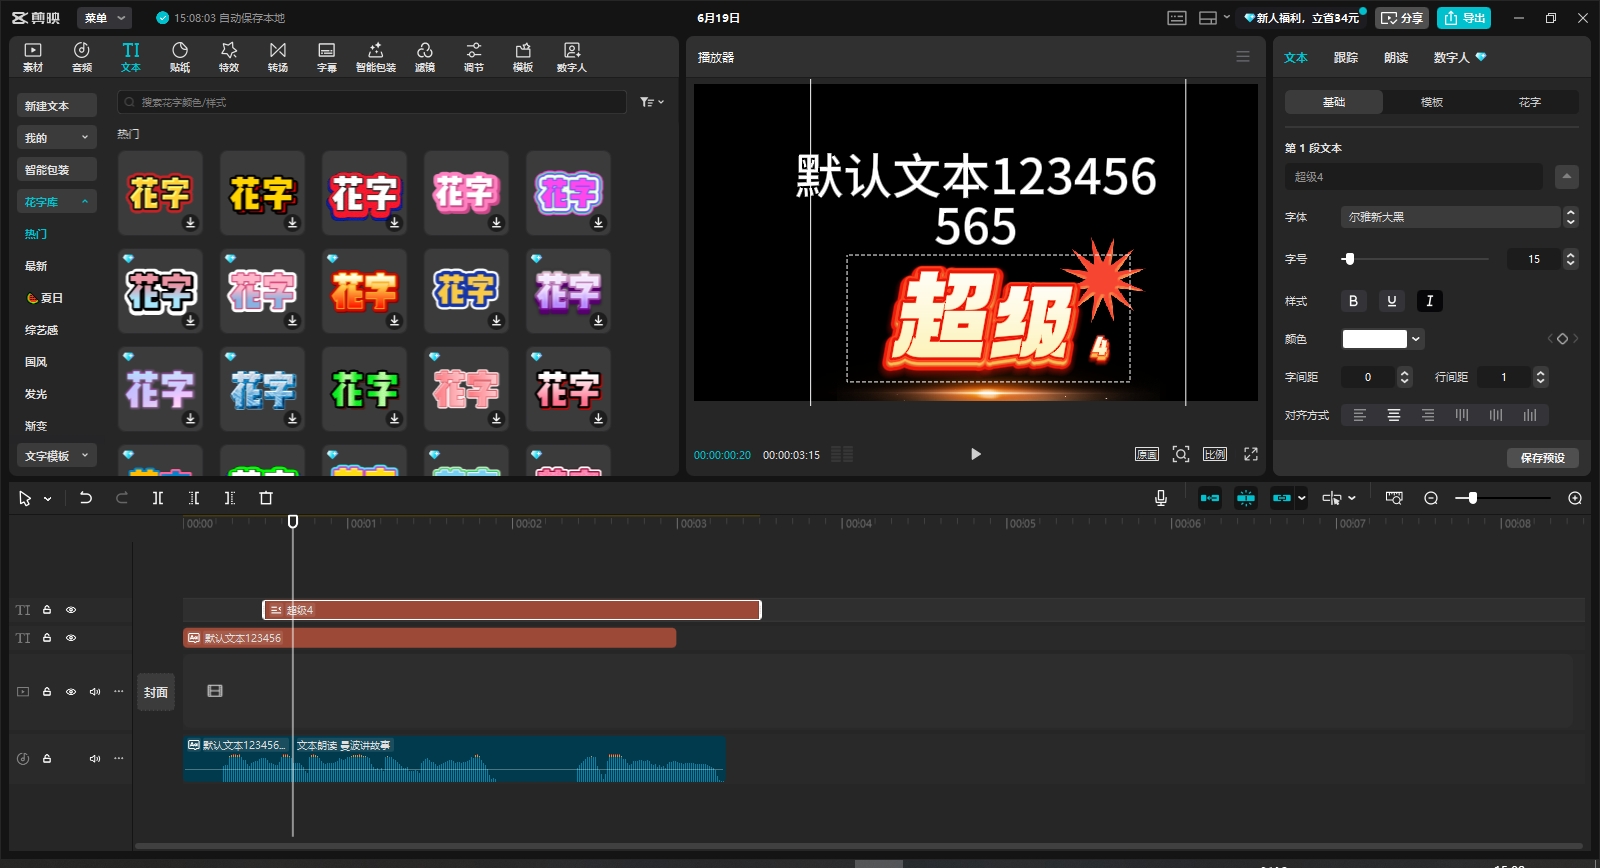Zoom out the timeline with minus icon

coord(1431,498)
